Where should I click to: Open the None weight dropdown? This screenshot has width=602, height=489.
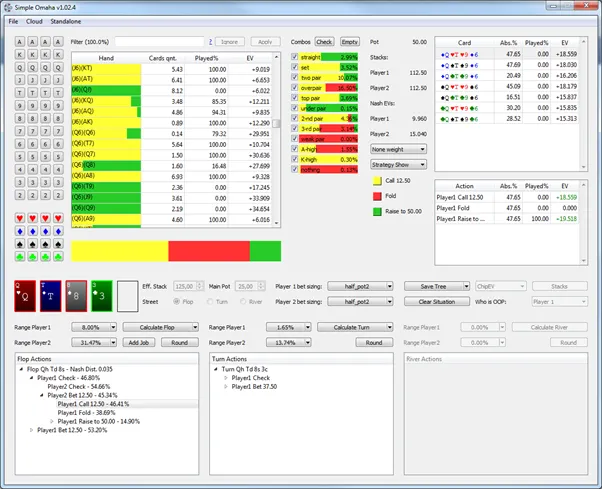tap(398, 149)
